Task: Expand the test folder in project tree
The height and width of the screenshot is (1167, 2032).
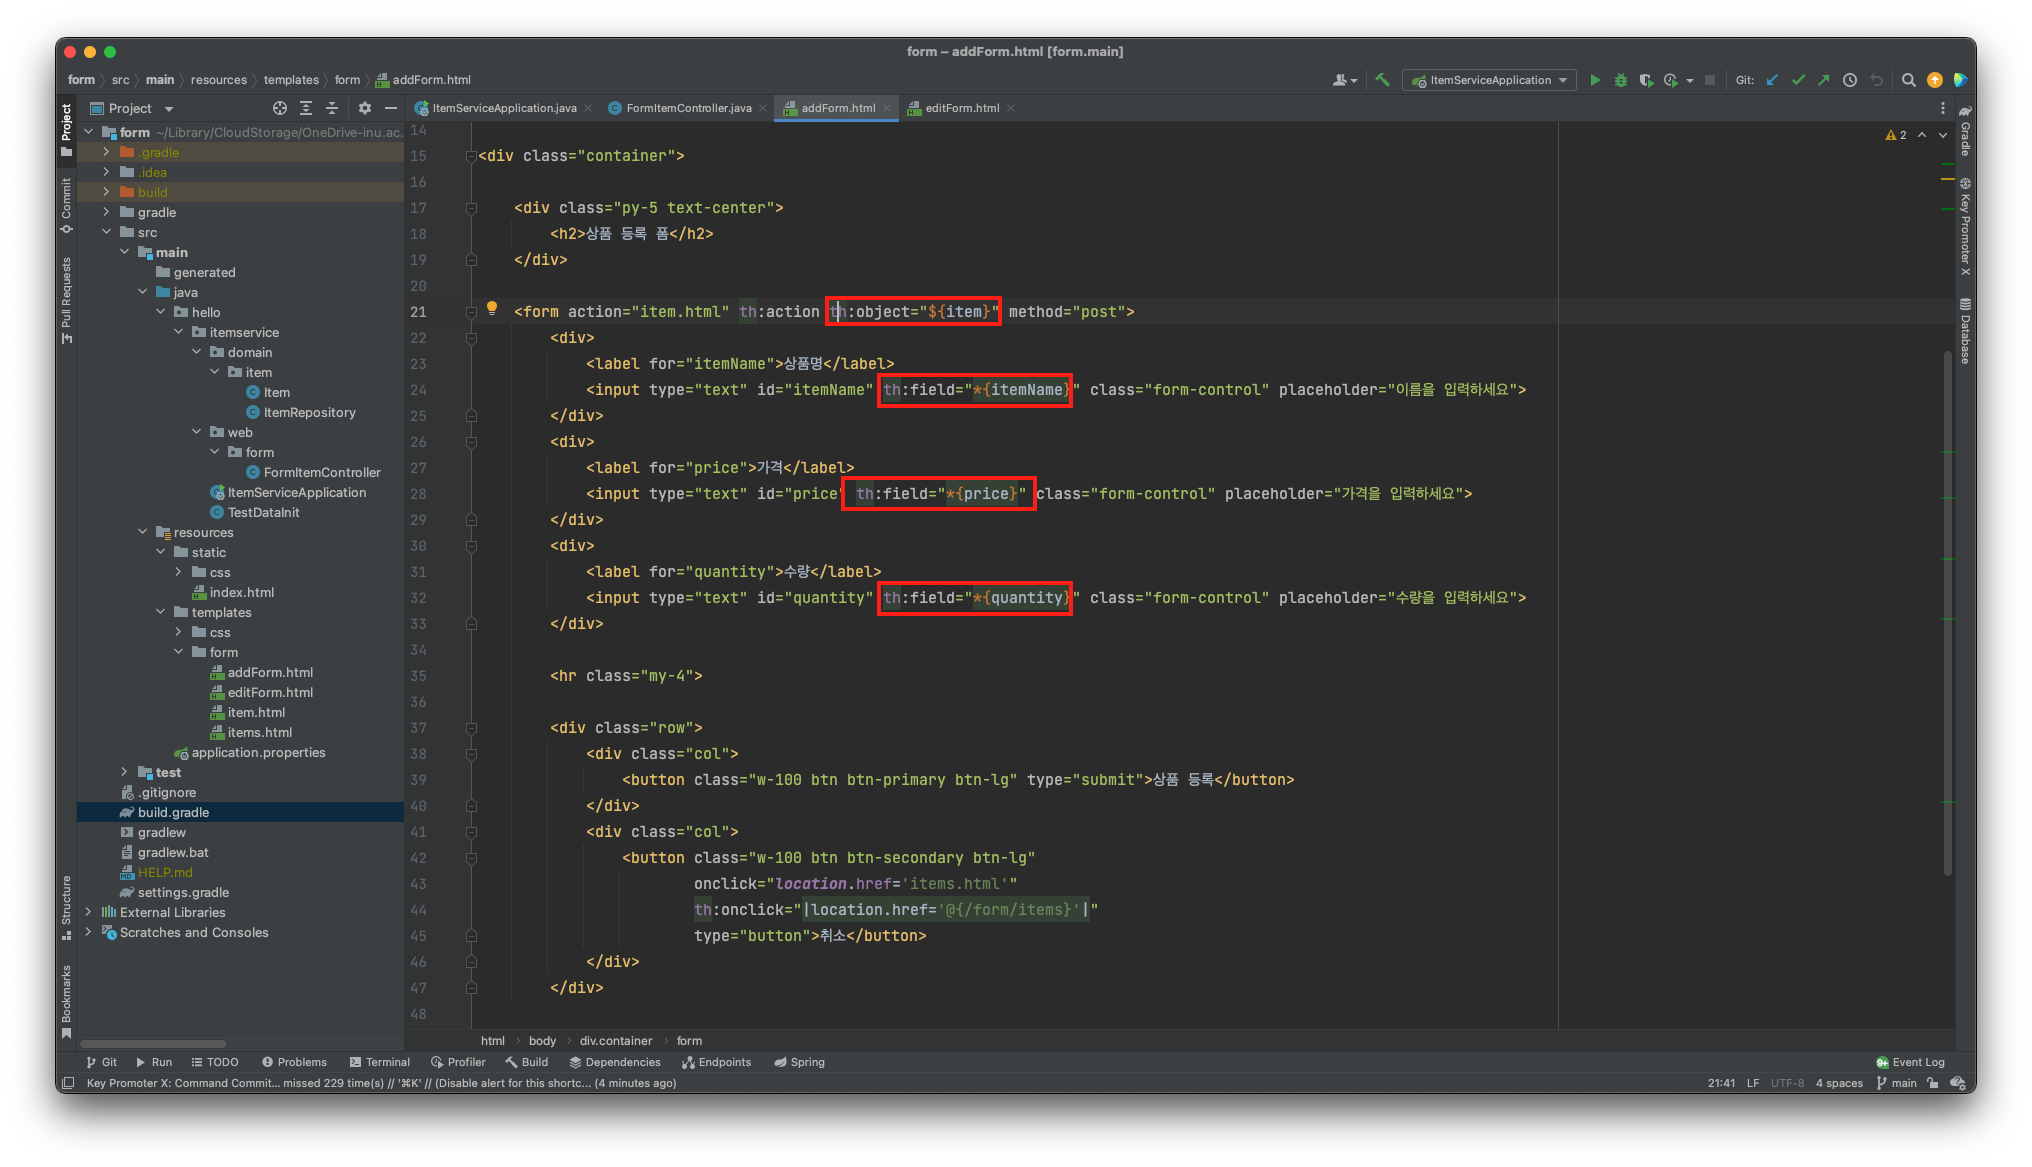Action: [x=124, y=772]
